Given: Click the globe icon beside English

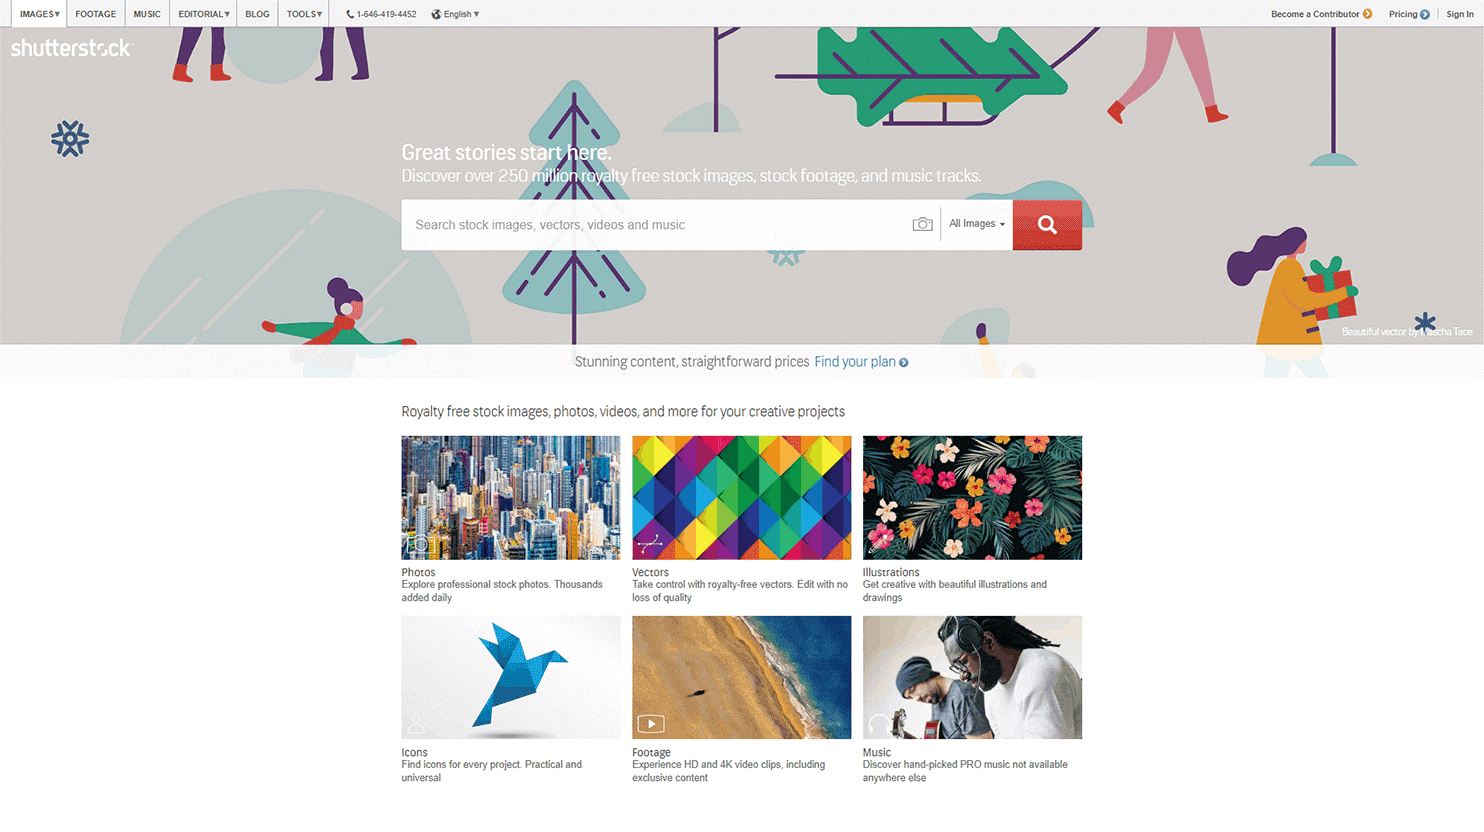Looking at the screenshot, I should [436, 14].
